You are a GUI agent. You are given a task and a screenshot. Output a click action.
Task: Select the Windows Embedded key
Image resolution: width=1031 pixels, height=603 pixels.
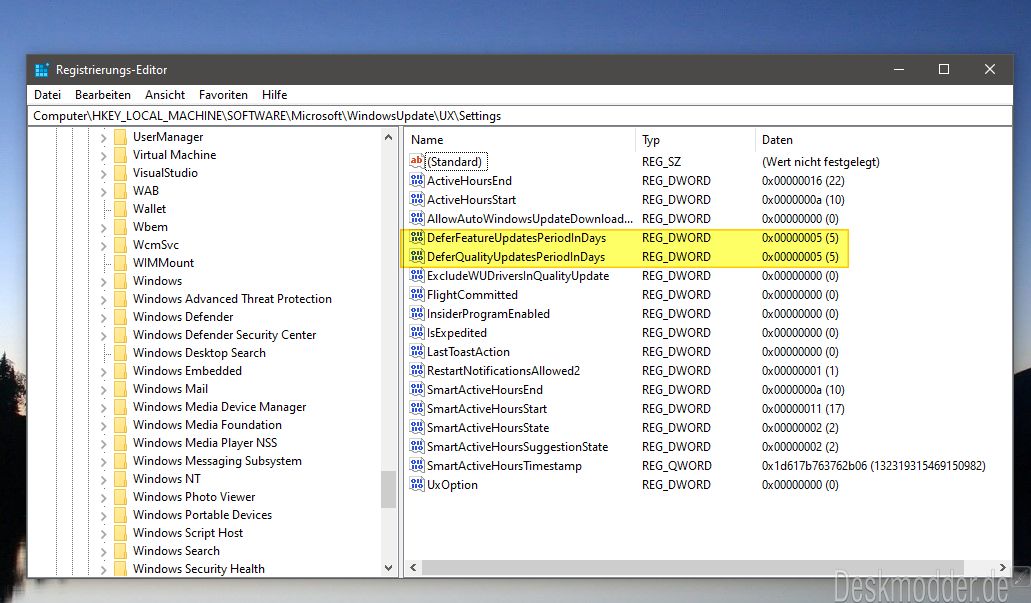coord(187,370)
